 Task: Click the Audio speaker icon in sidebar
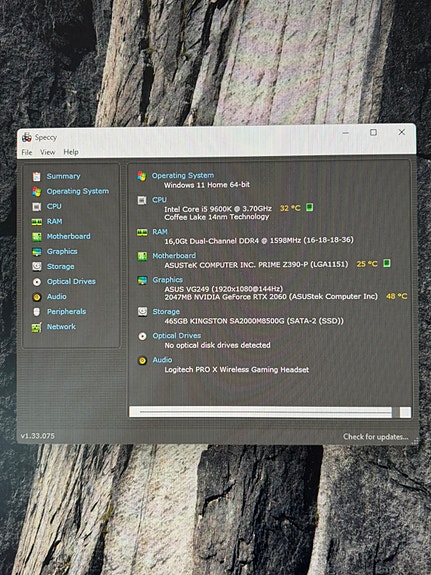click(x=36, y=297)
